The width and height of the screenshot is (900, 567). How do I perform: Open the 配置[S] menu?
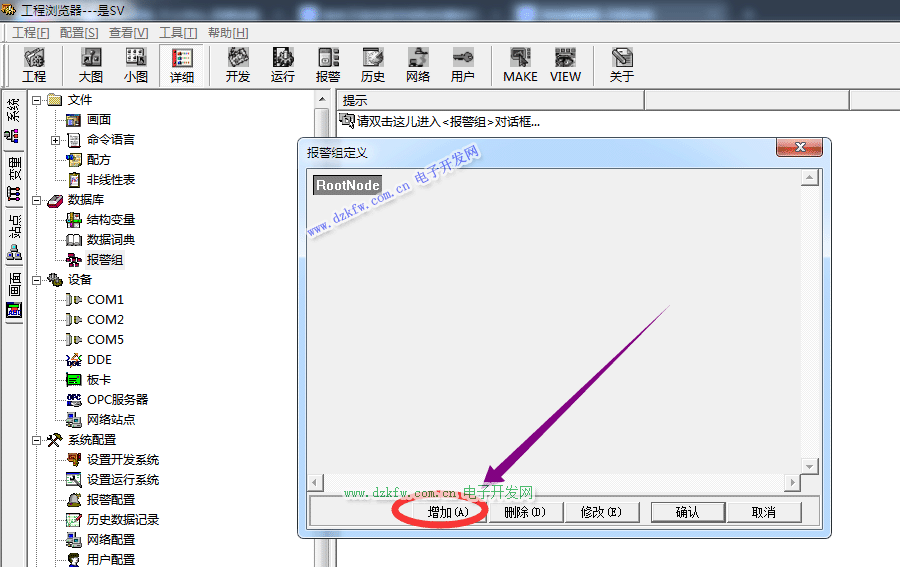(79, 32)
